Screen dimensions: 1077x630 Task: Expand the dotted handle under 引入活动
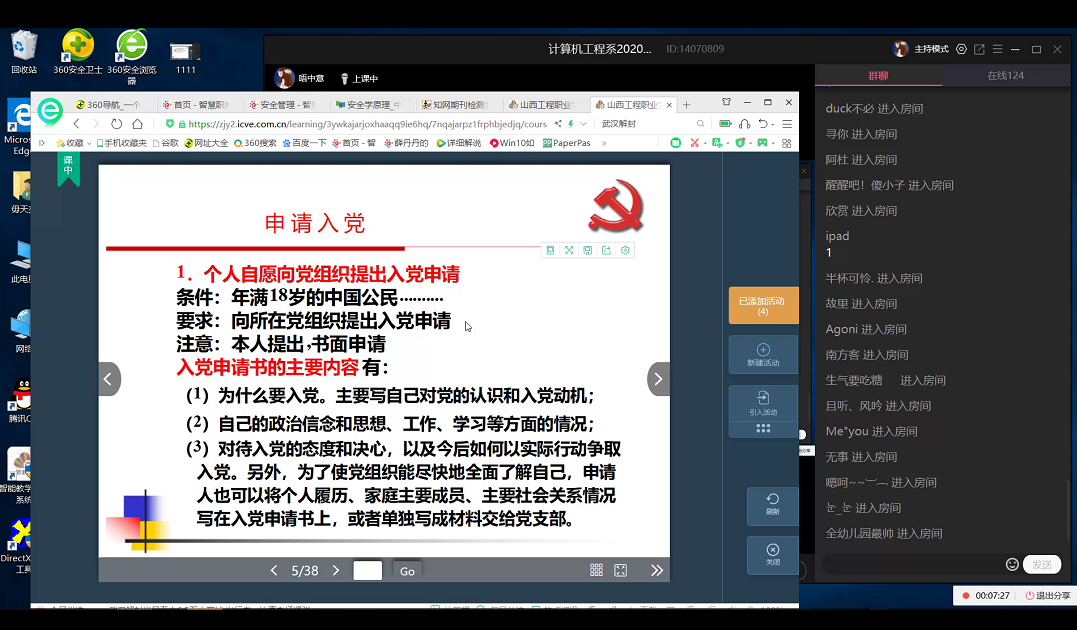click(763, 428)
